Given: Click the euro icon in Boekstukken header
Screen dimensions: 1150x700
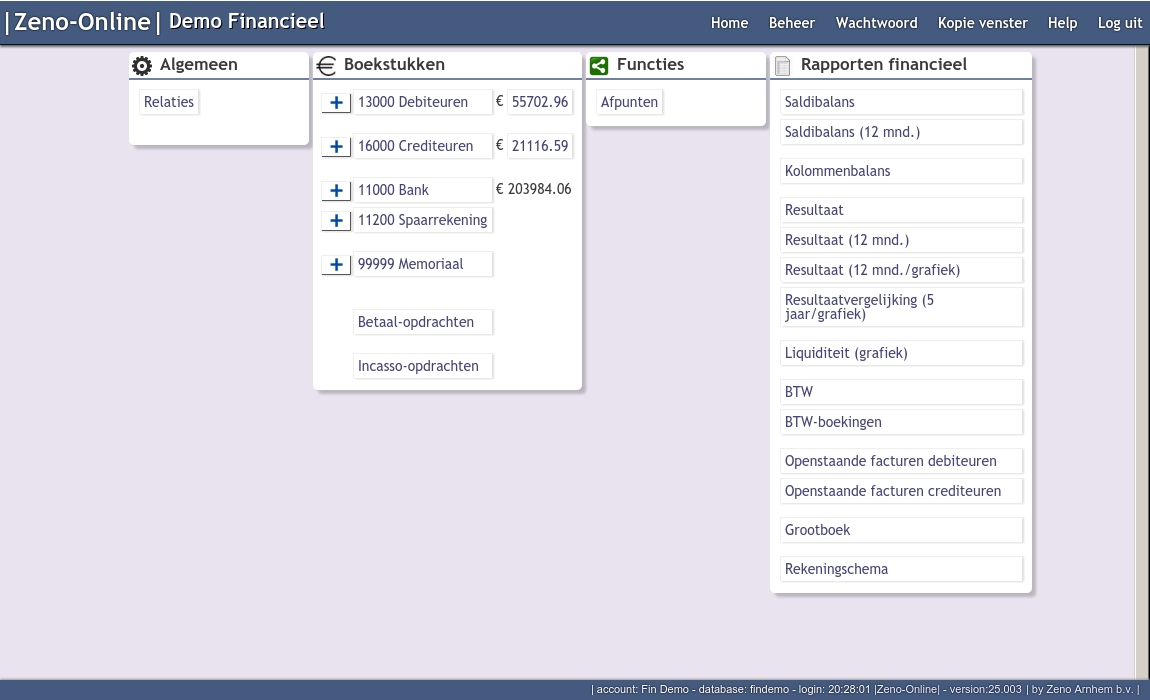Looking at the screenshot, I should pyautogui.click(x=326, y=66).
